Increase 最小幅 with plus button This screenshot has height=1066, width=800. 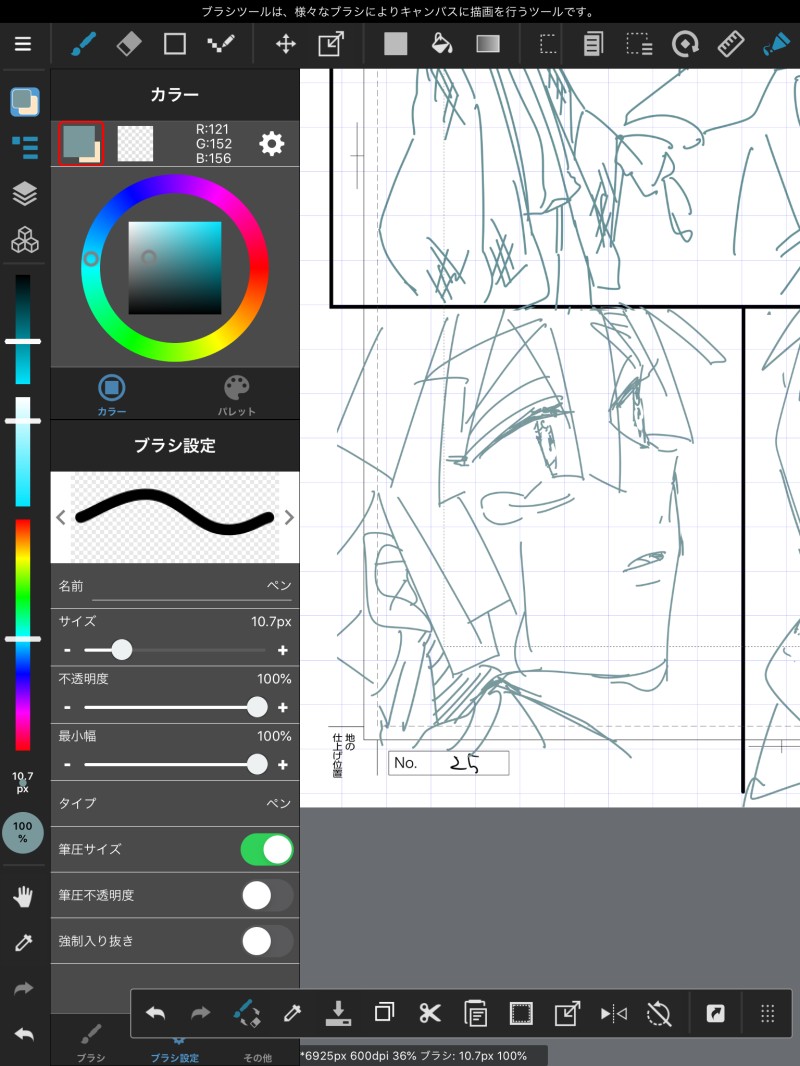tap(283, 765)
